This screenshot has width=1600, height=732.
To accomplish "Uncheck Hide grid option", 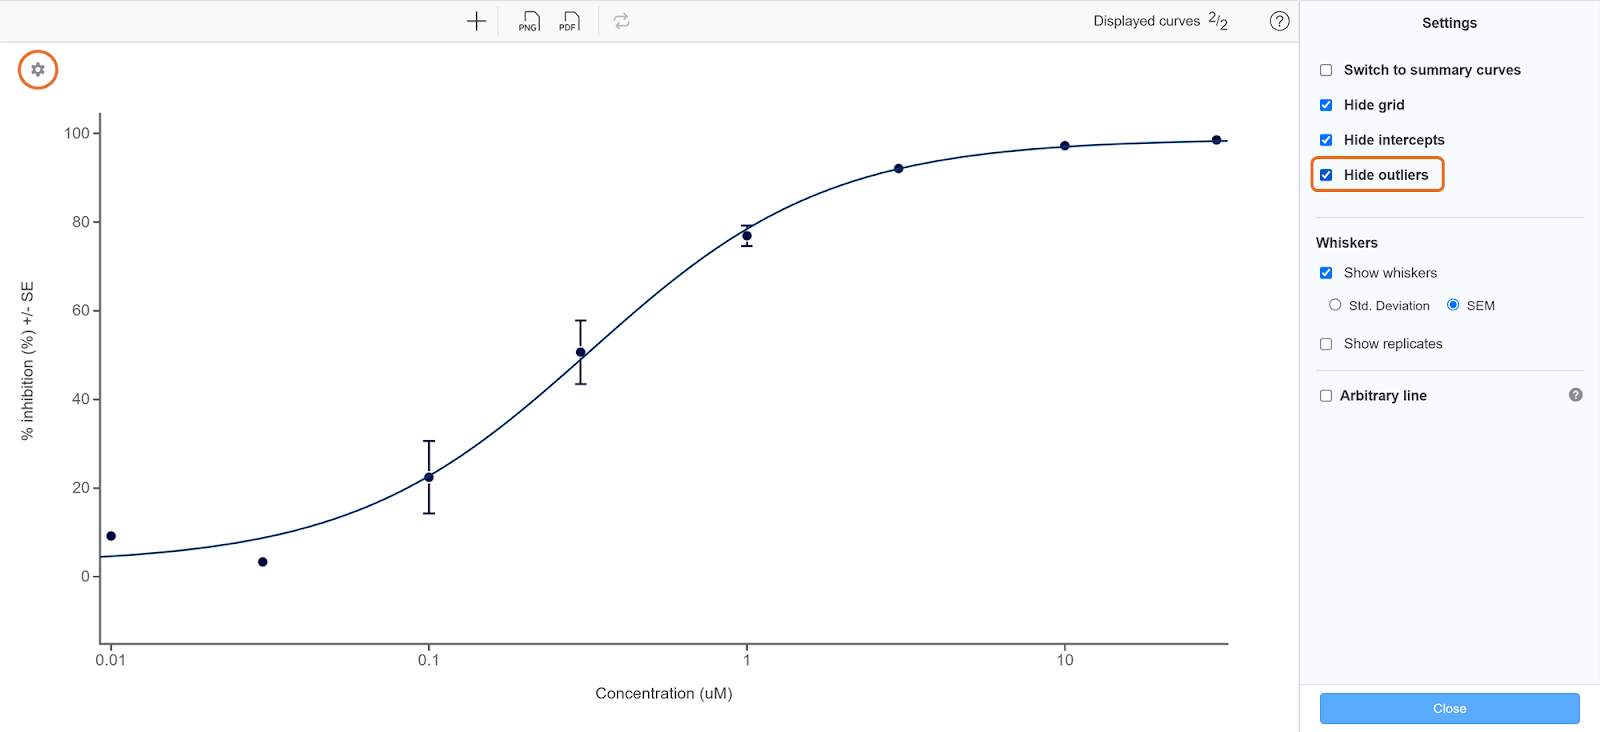I will click(1326, 105).
